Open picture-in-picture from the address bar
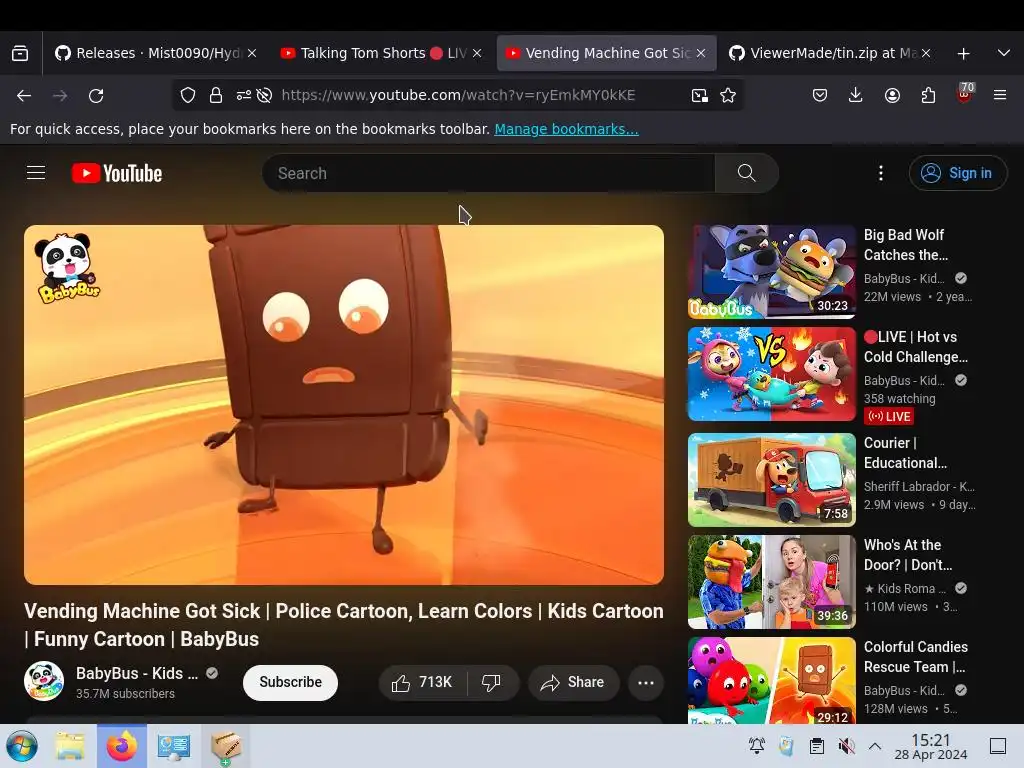The height and width of the screenshot is (768, 1024). point(699,95)
